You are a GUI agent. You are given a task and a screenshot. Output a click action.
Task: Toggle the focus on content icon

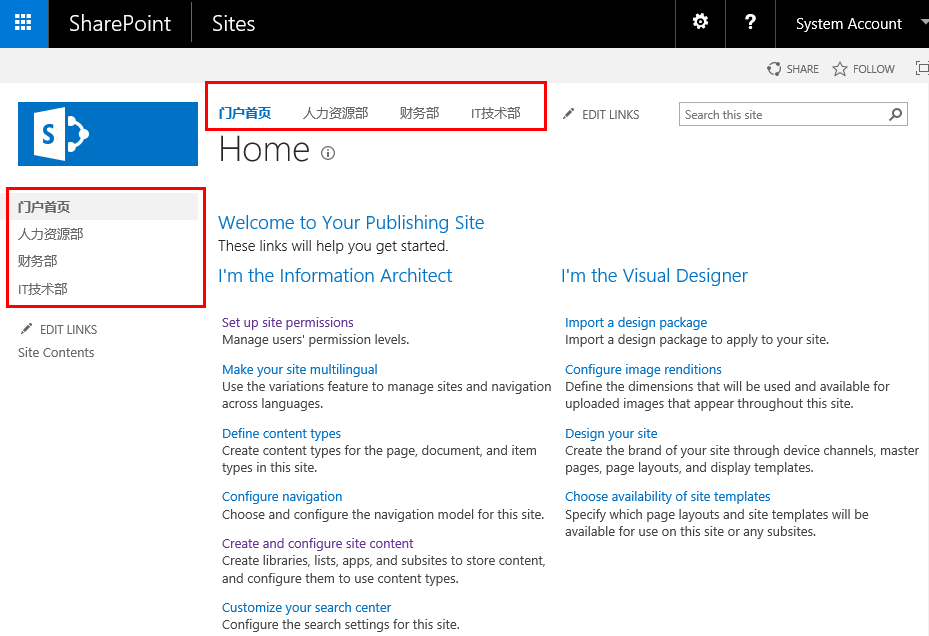tap(922, 68)
